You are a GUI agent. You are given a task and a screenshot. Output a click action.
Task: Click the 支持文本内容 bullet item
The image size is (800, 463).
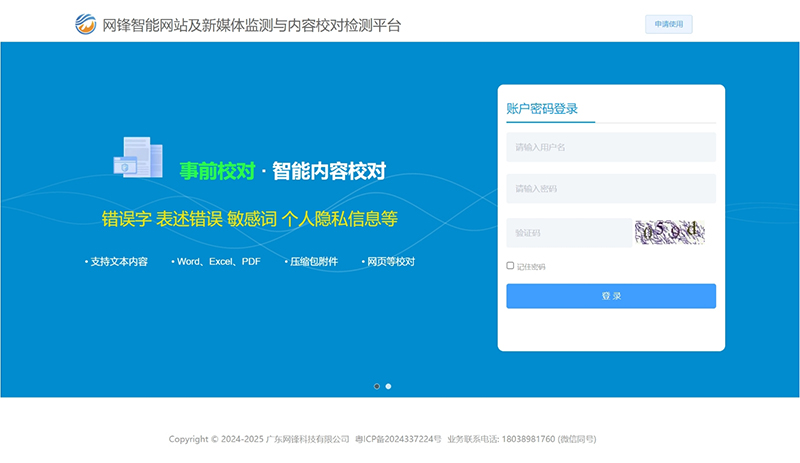(118, 262)
